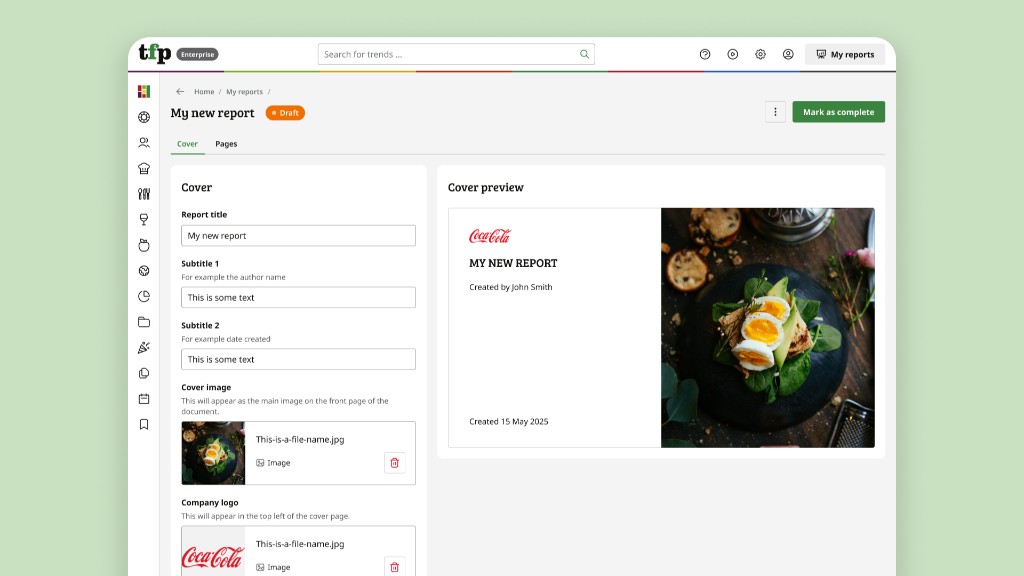Open the three-dot more options menu
The image size is (1024, 576).
coord(775,112)
